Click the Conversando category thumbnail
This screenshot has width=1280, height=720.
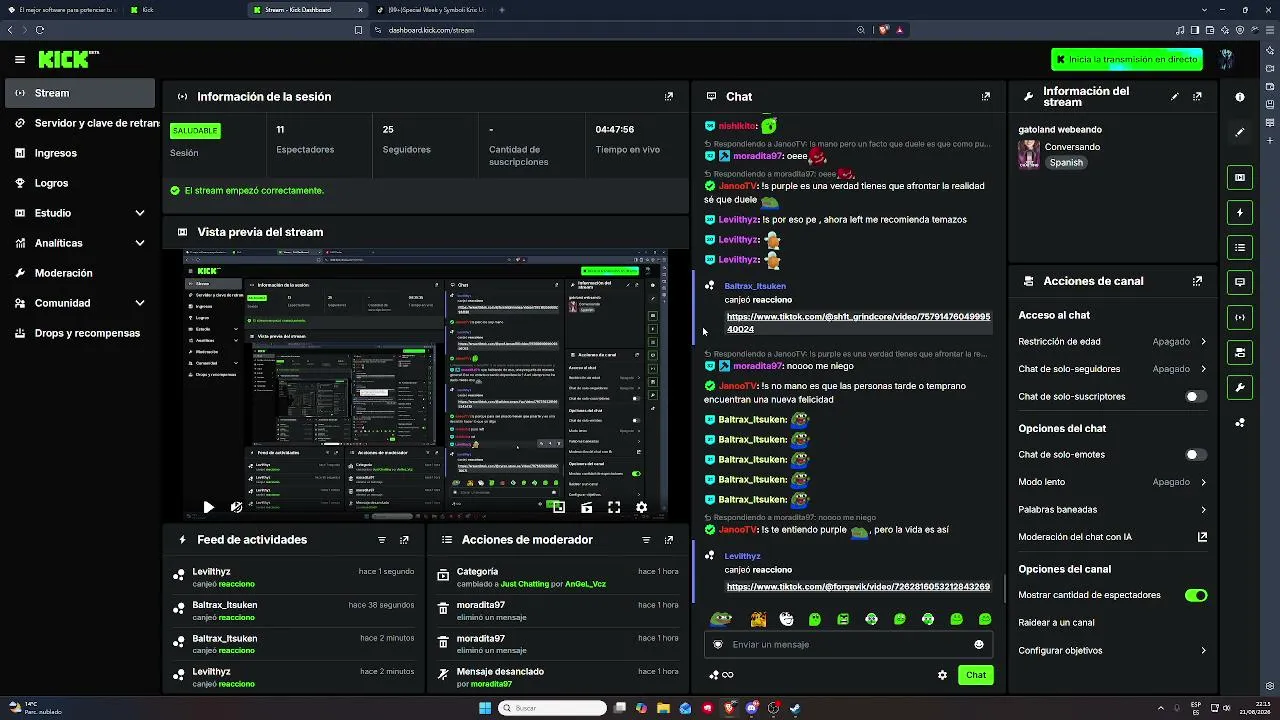pos(1029,154)
